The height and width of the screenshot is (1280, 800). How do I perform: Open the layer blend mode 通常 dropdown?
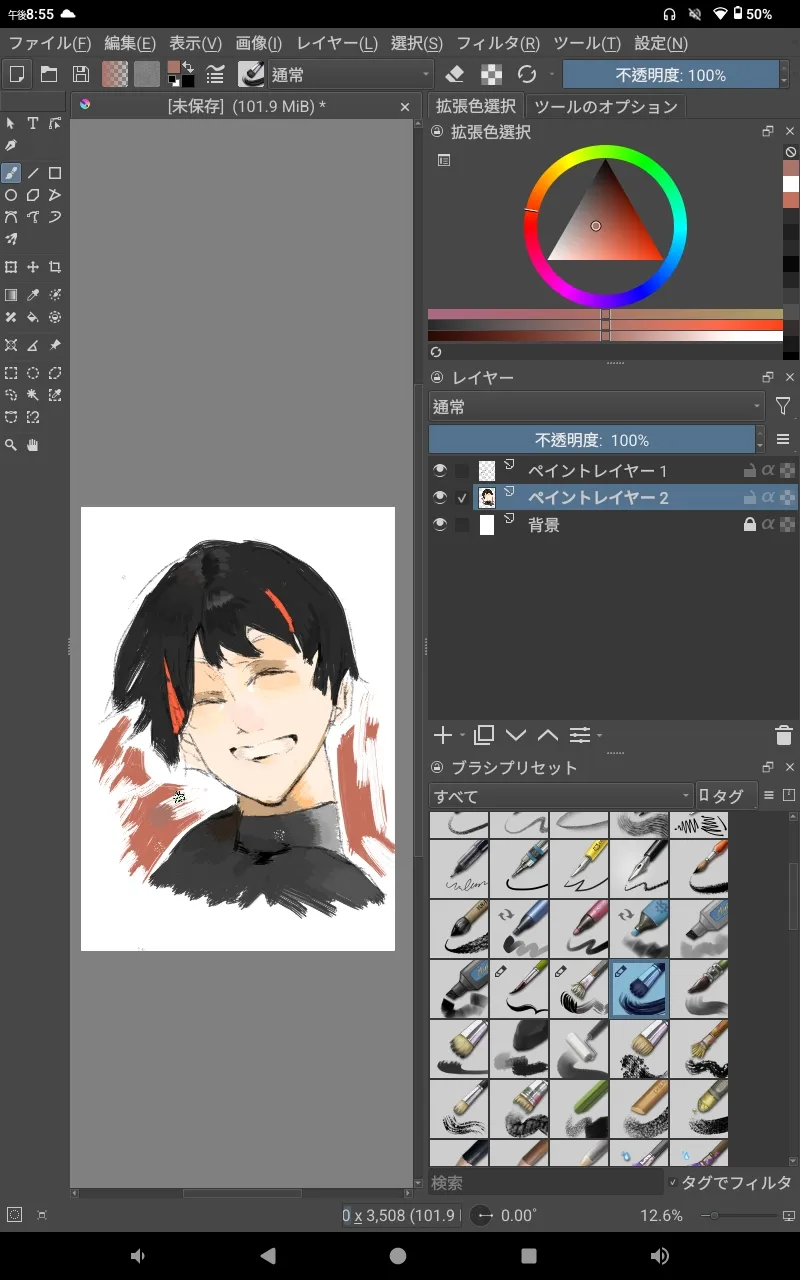point(597,407)
